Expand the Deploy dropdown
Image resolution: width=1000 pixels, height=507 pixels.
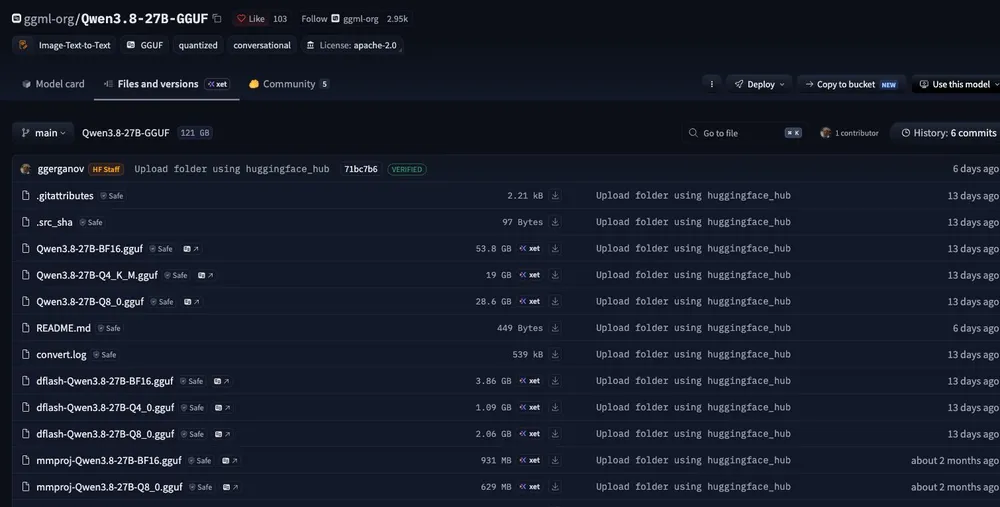[x=759, y=84]
